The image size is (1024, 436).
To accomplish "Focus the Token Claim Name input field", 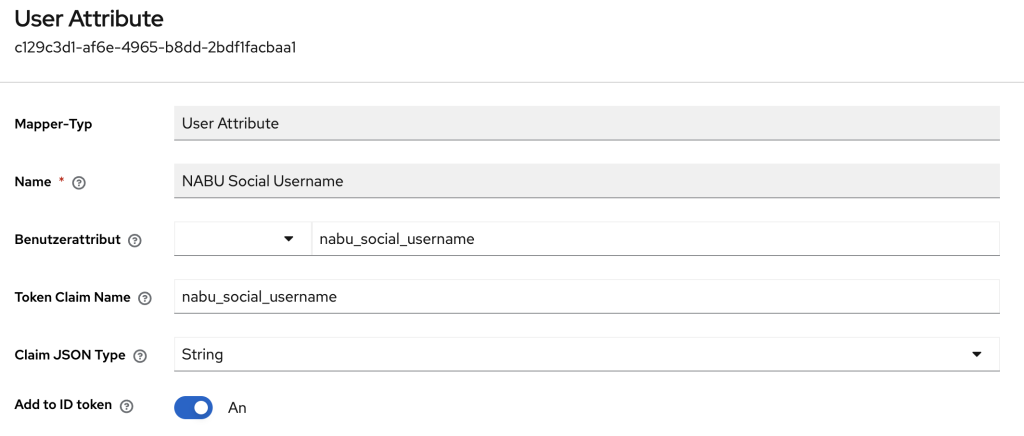I will pyautogui.click(x=586, y=296).
